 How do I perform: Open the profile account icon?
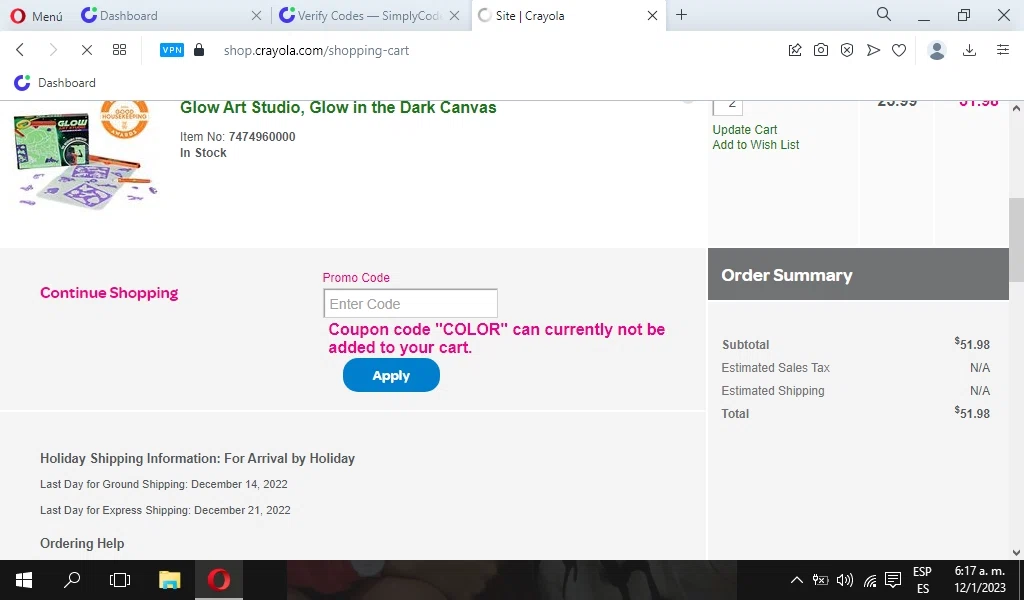click(x=937, y=50)
